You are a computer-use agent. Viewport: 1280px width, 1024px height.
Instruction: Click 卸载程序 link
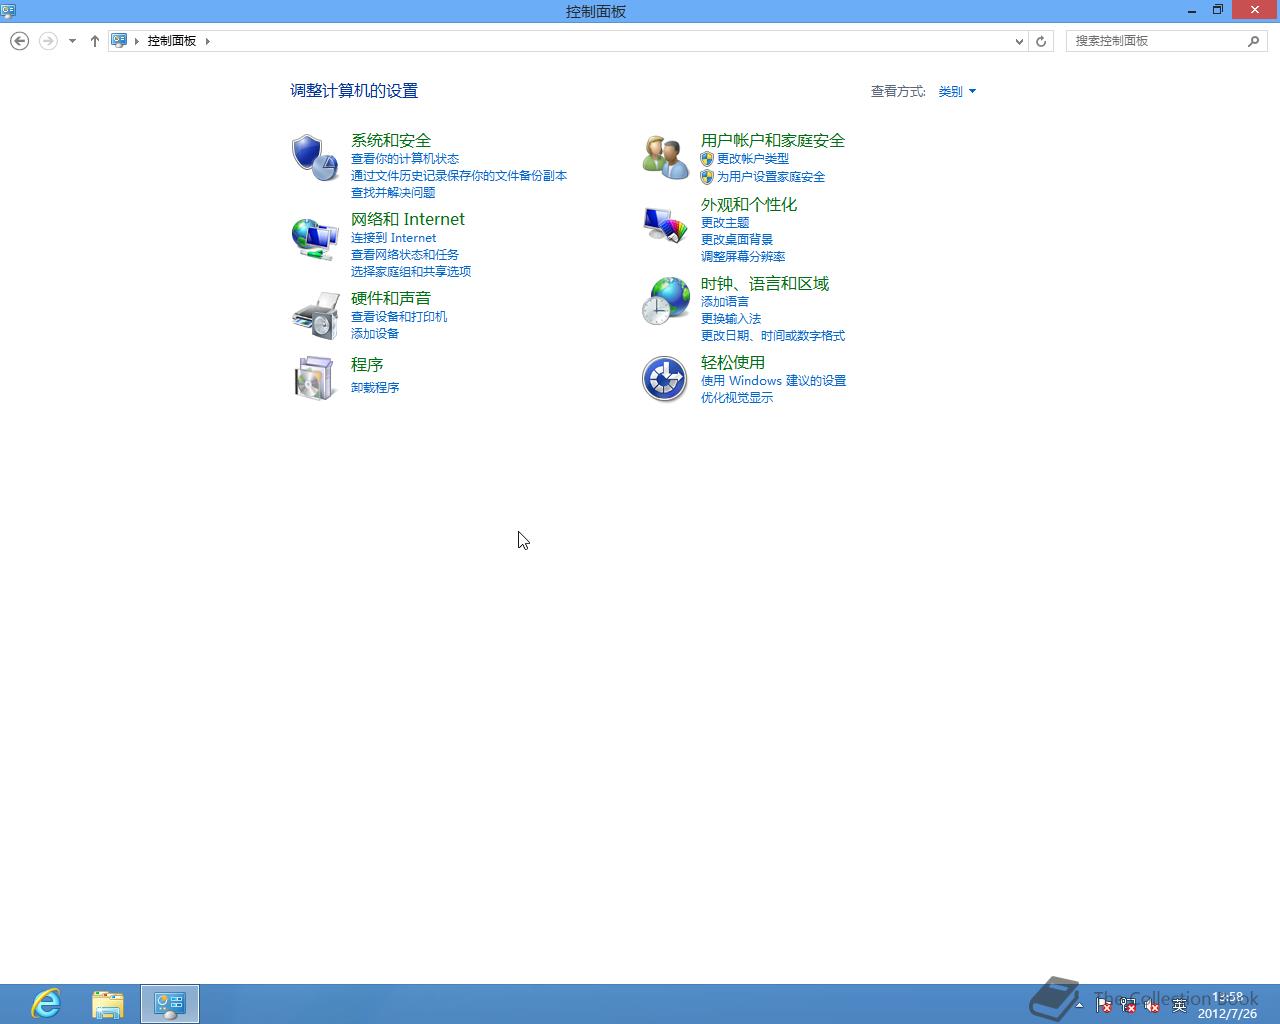click(375, 387)
